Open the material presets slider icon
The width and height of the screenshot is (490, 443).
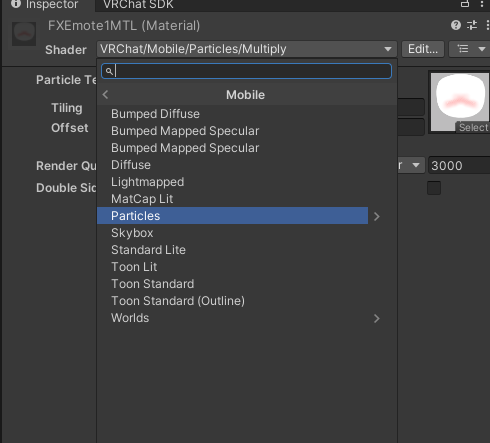pyautogui.click(x=472, y=25)
